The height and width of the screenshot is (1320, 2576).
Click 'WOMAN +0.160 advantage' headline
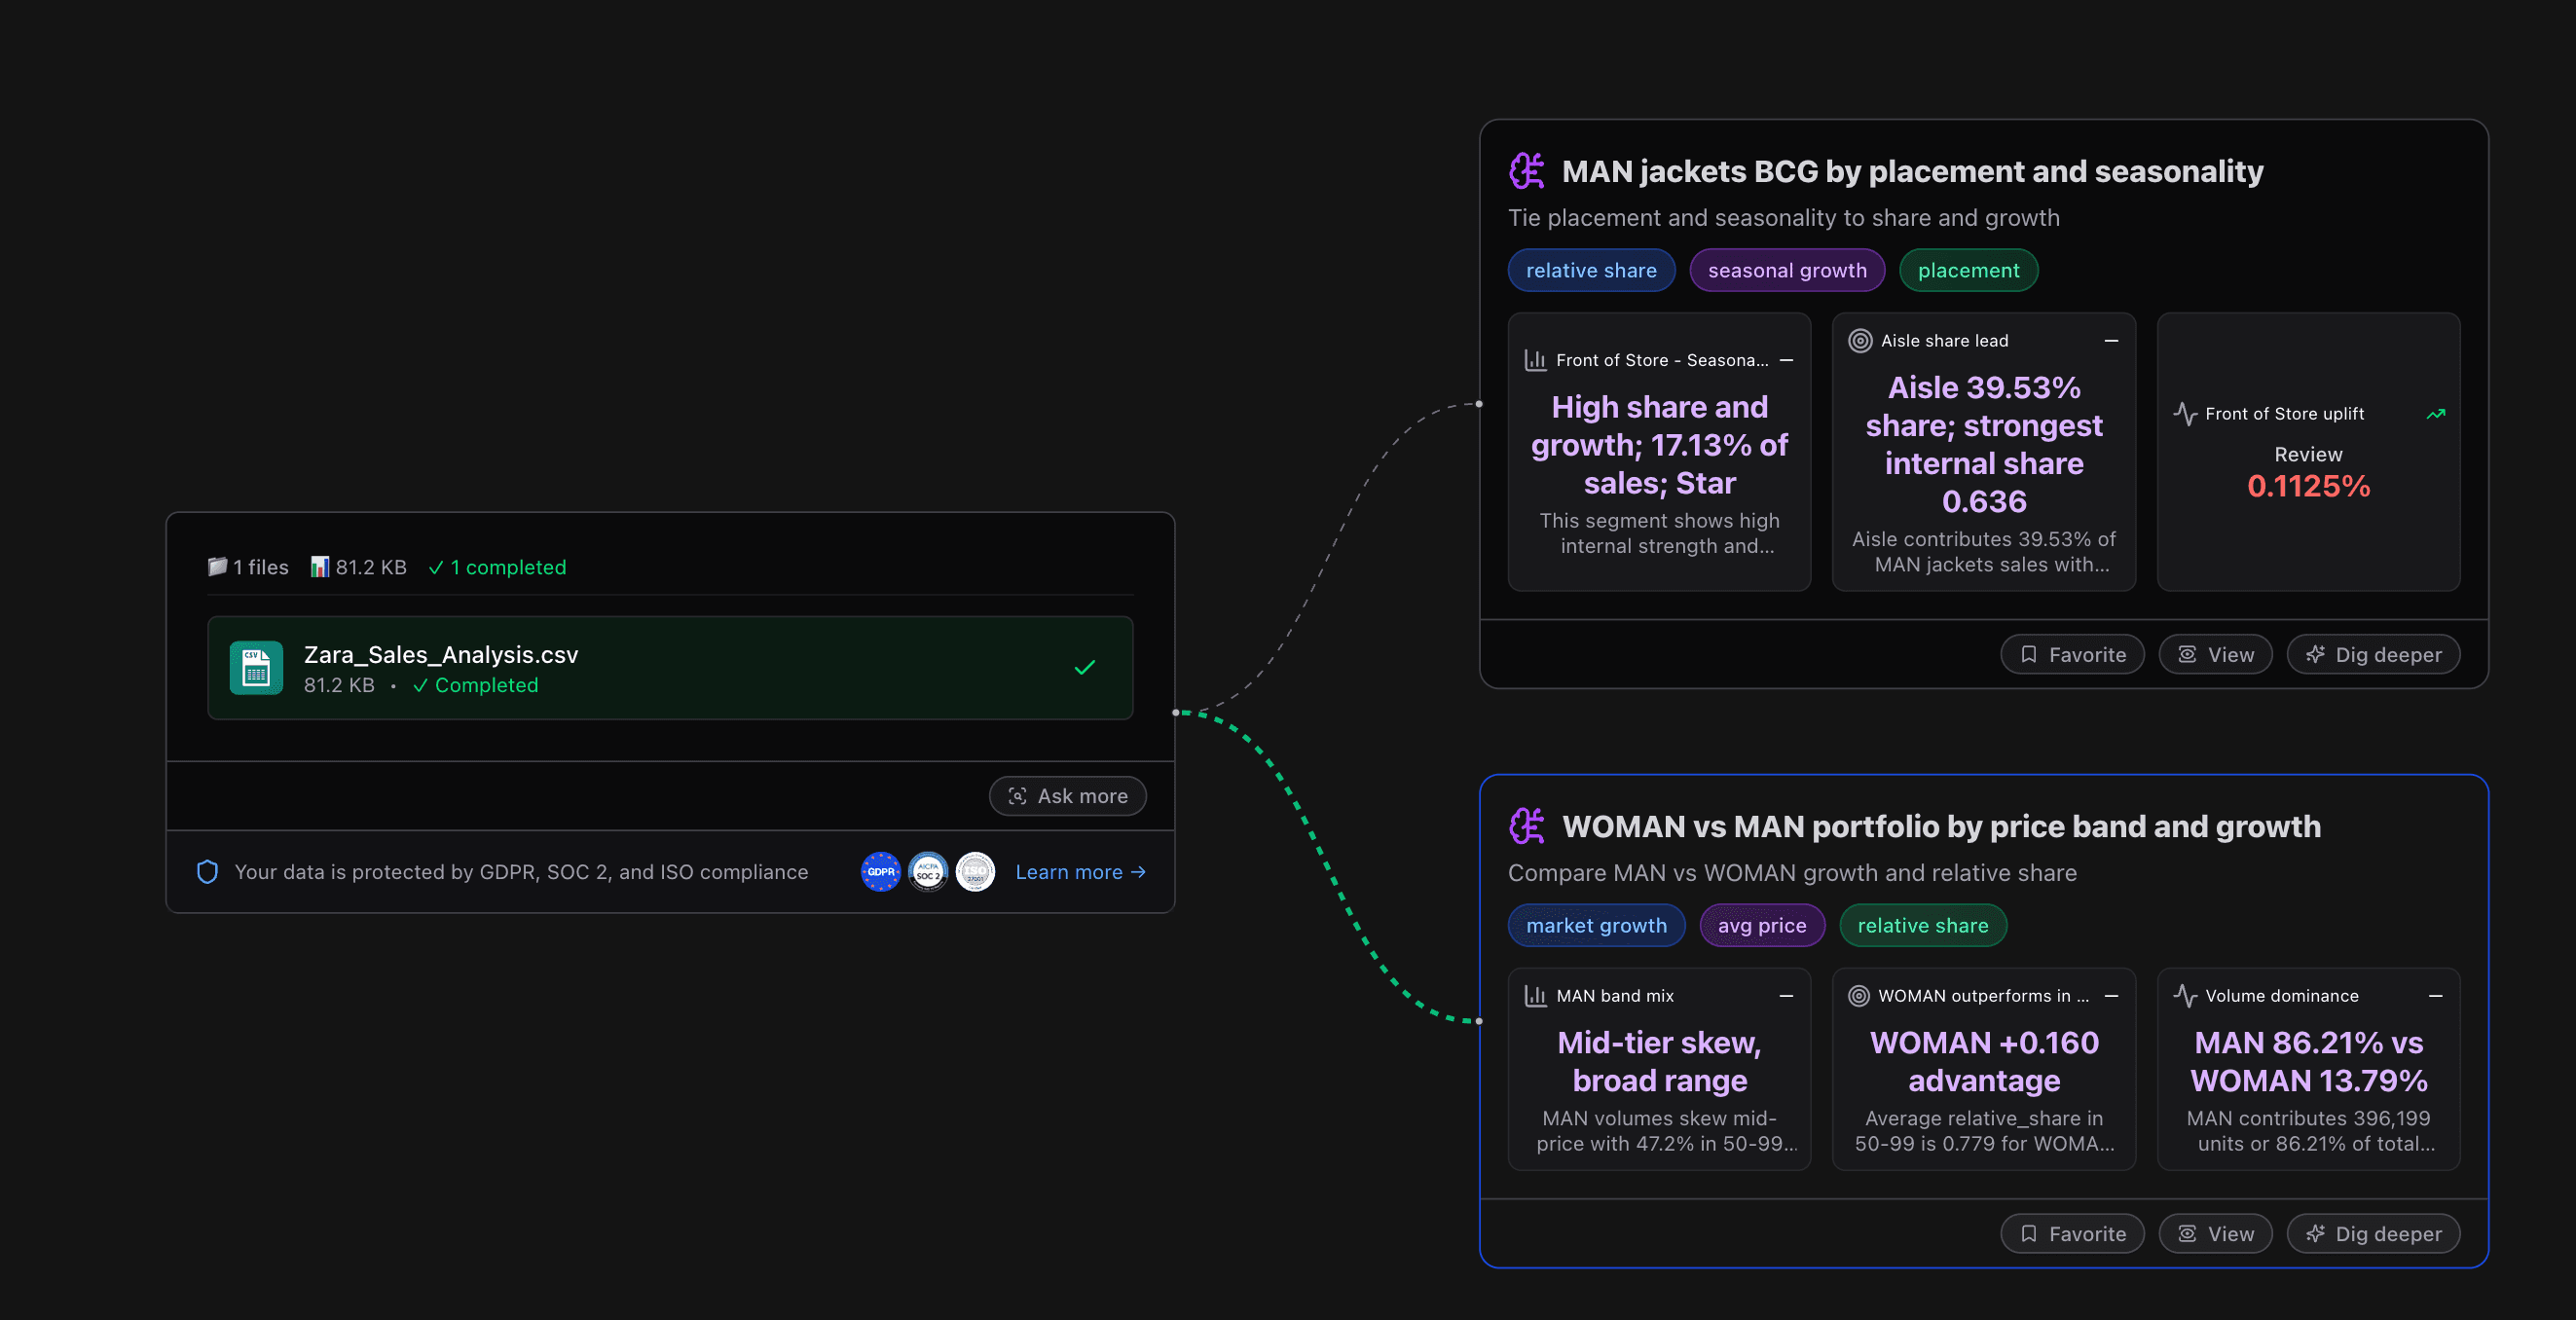click(1984, 1062)
